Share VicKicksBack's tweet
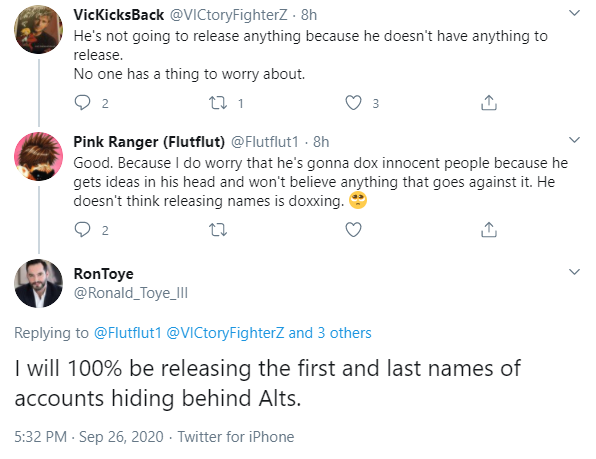596x459 pixels. pos(489,103)
